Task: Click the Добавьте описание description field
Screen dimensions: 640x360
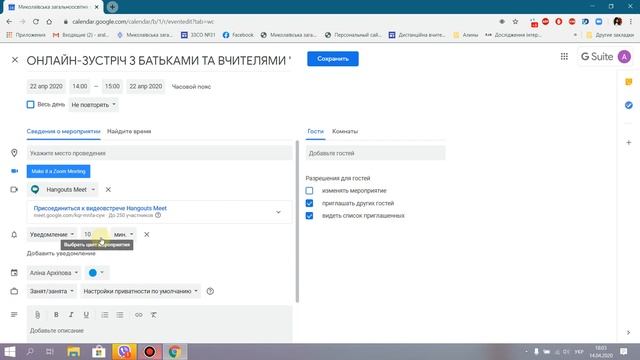Action: point(160,331)
